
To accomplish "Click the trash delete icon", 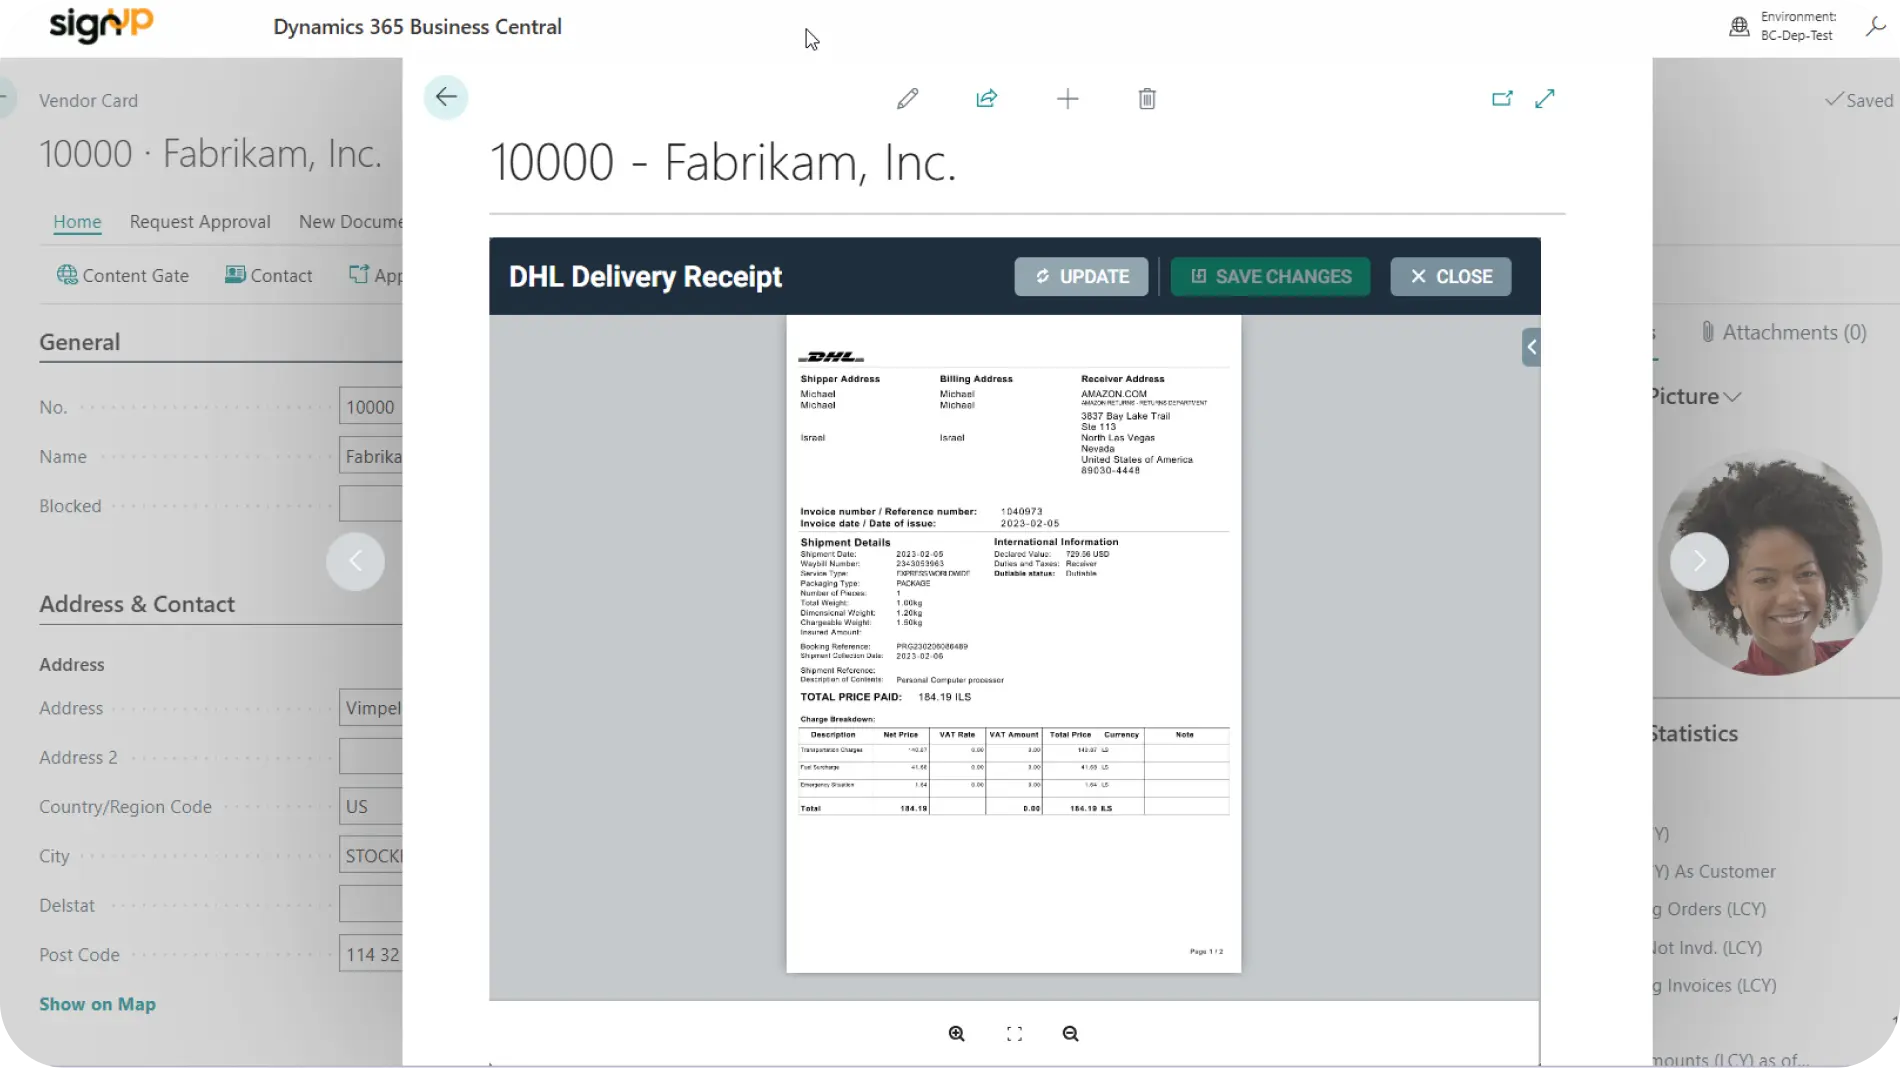I will pyautogui.click(x=1147, y=98).
